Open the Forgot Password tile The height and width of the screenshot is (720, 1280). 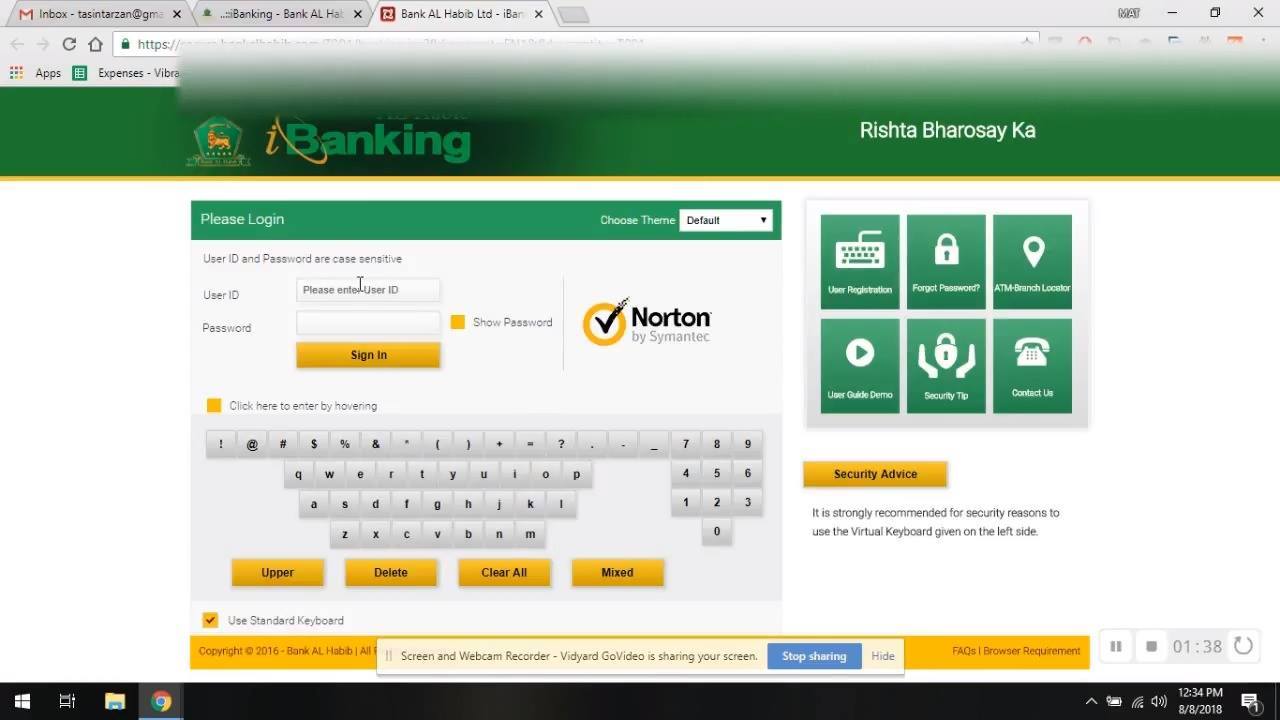946,262
